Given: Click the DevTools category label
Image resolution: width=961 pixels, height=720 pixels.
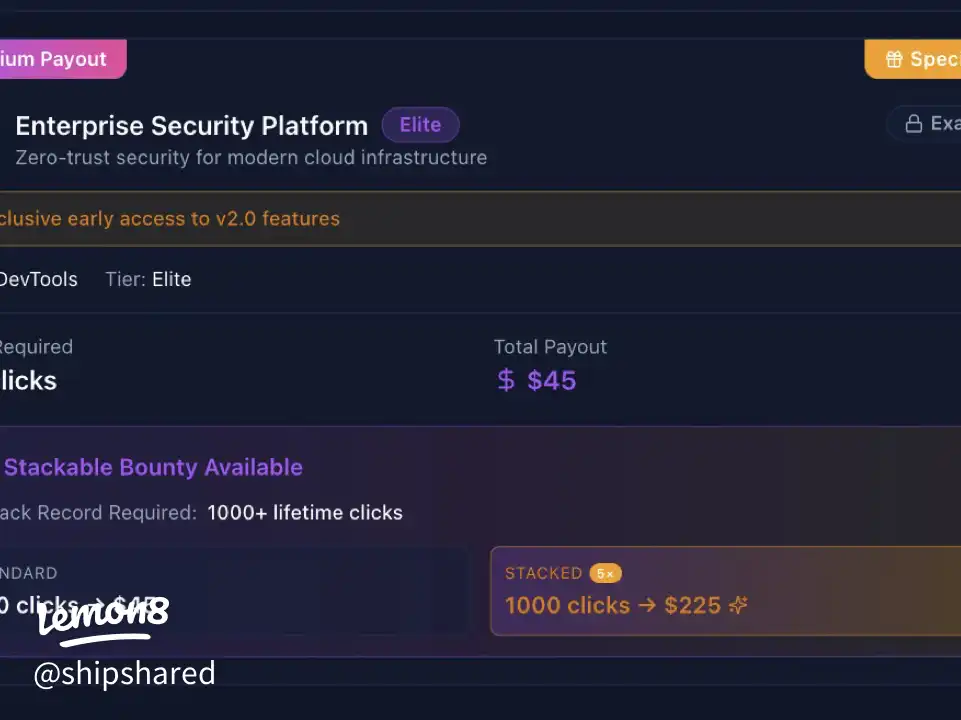Looking at the screenshot, I should 38,280.
